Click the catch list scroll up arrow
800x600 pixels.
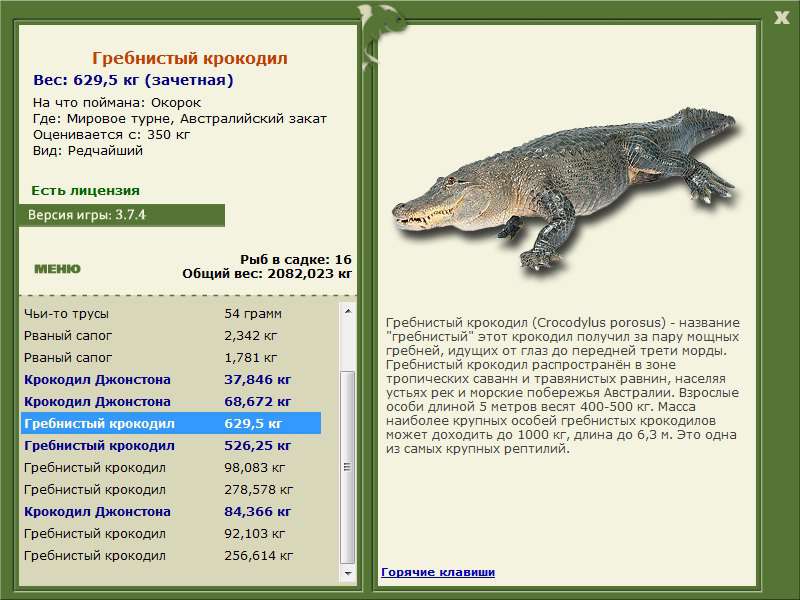(x=348, y=311)
